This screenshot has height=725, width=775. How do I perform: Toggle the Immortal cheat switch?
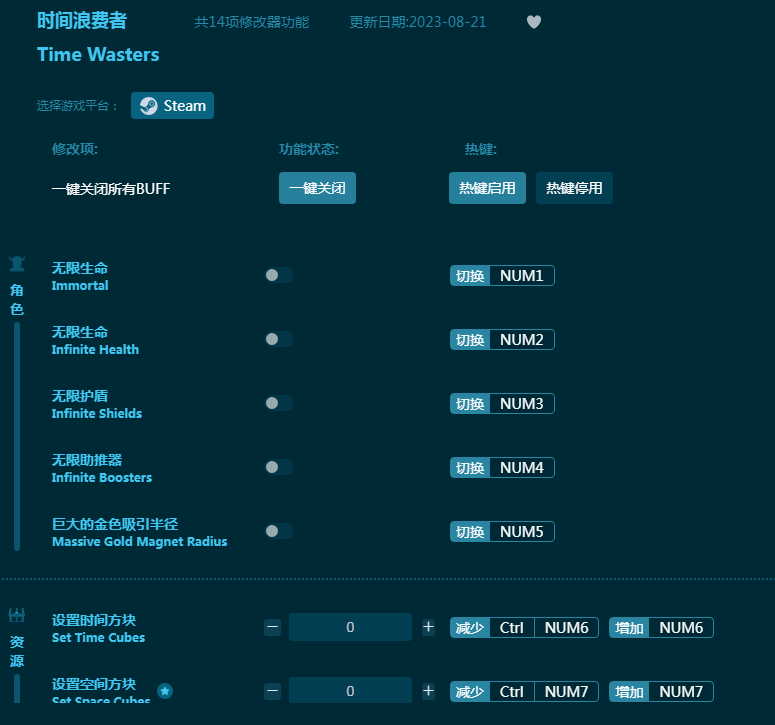[x=279, y=275]
